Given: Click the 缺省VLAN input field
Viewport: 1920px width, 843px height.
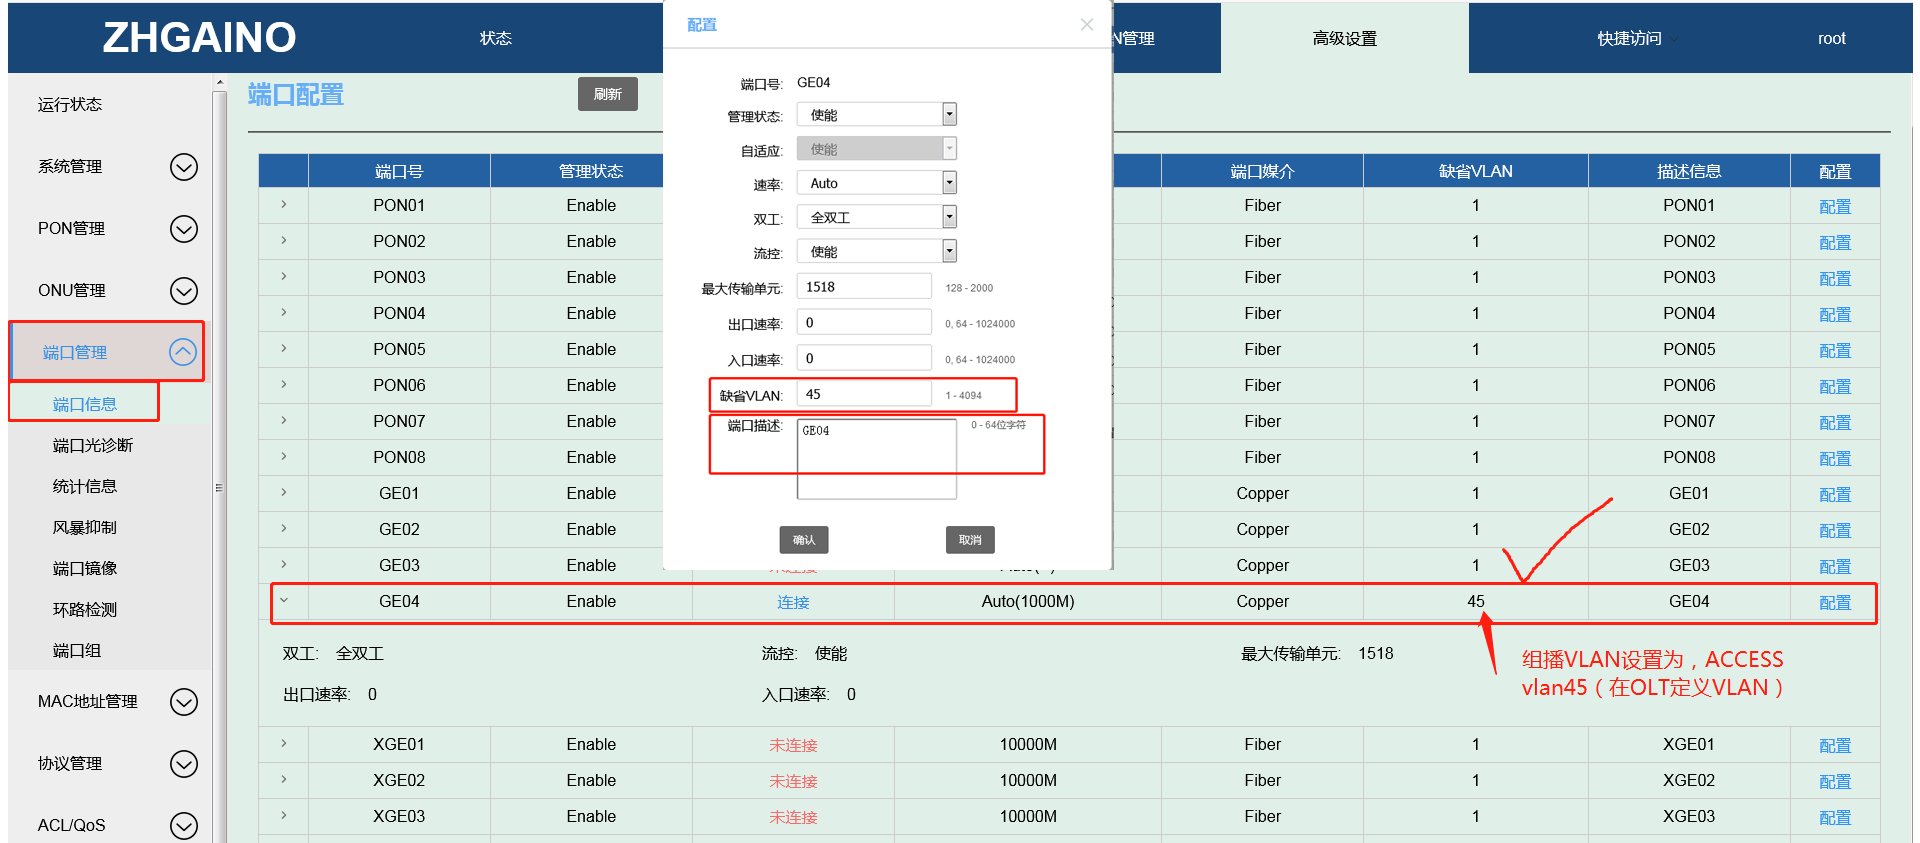Looking at the screenshot, I should pos(864,394).
